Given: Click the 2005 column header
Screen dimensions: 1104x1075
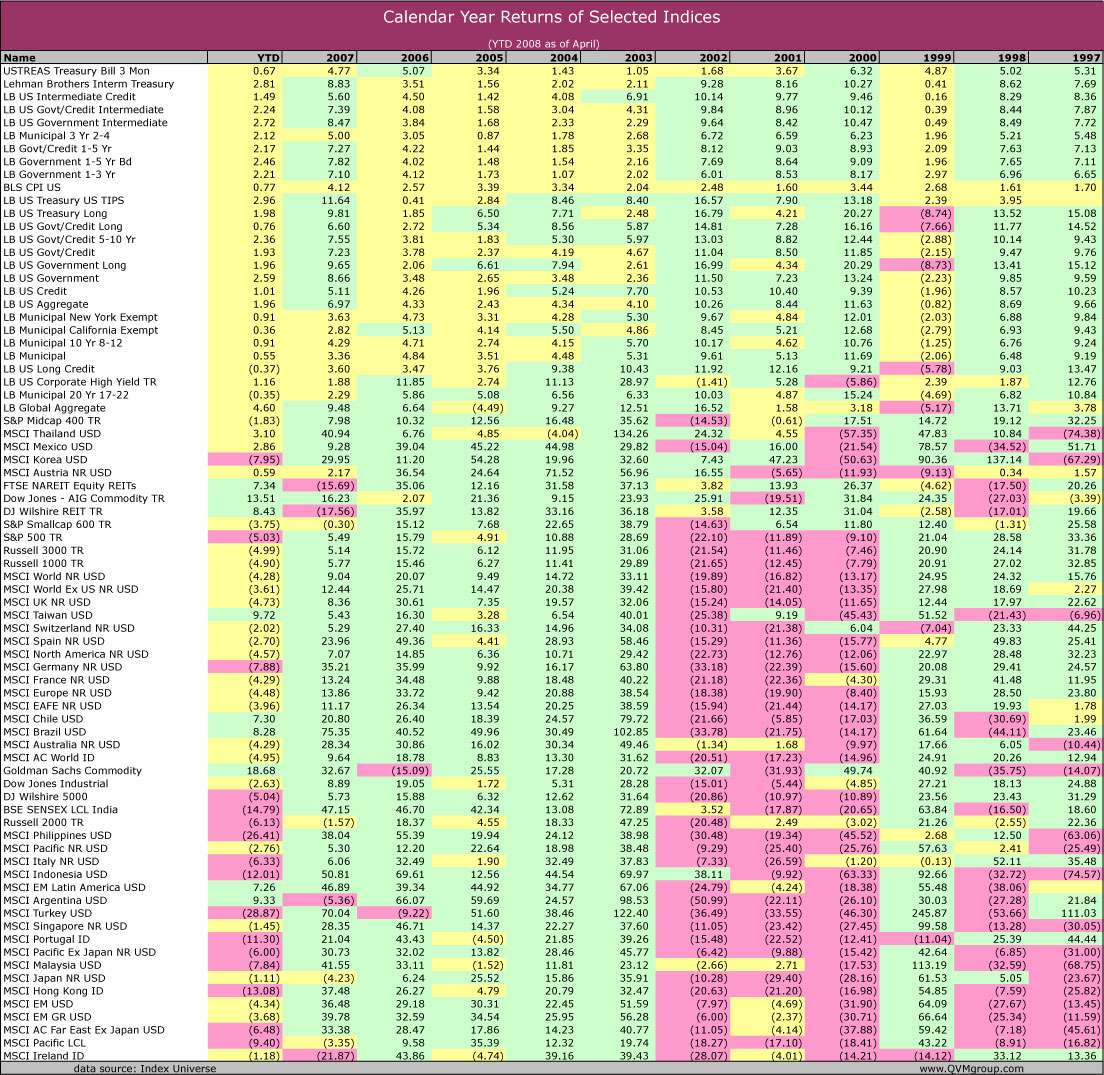Looking at the screenshot, I should tap(468, 58).
